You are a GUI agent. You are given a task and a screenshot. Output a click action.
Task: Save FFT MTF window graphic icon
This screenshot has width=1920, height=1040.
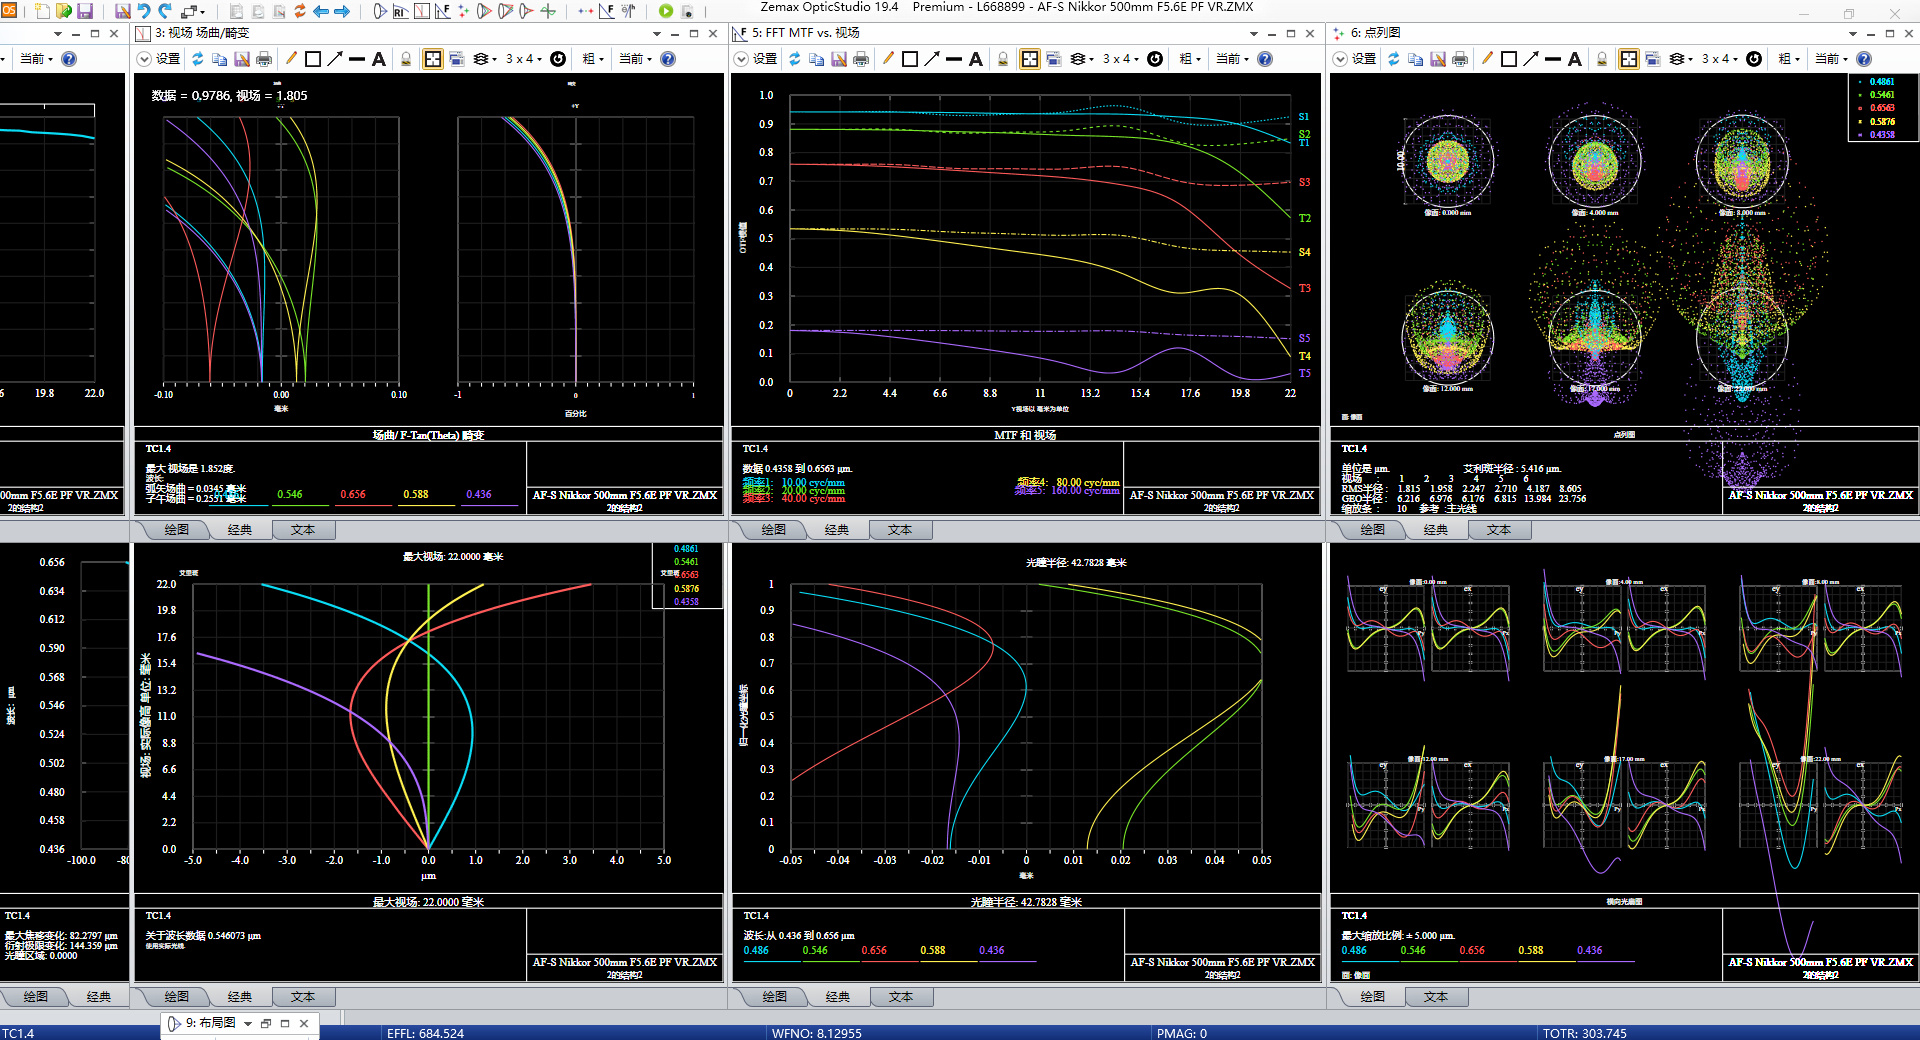[839, 59]
